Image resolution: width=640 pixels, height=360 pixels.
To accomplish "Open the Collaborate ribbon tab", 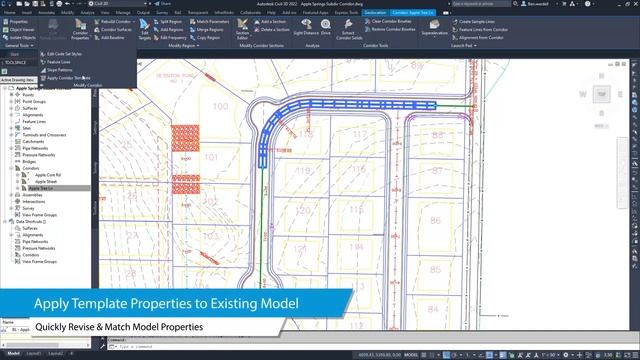I will point(250,13).
